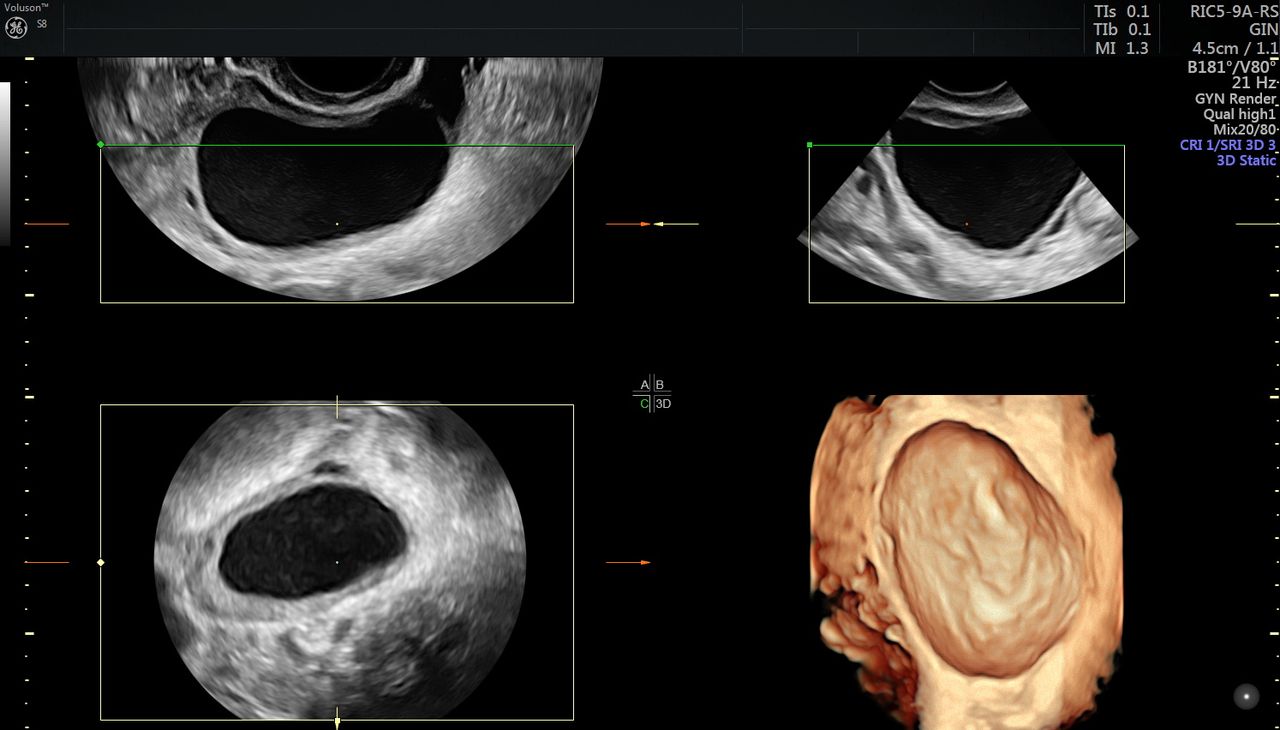Activate the green C quadrant label

coord(644,404)
